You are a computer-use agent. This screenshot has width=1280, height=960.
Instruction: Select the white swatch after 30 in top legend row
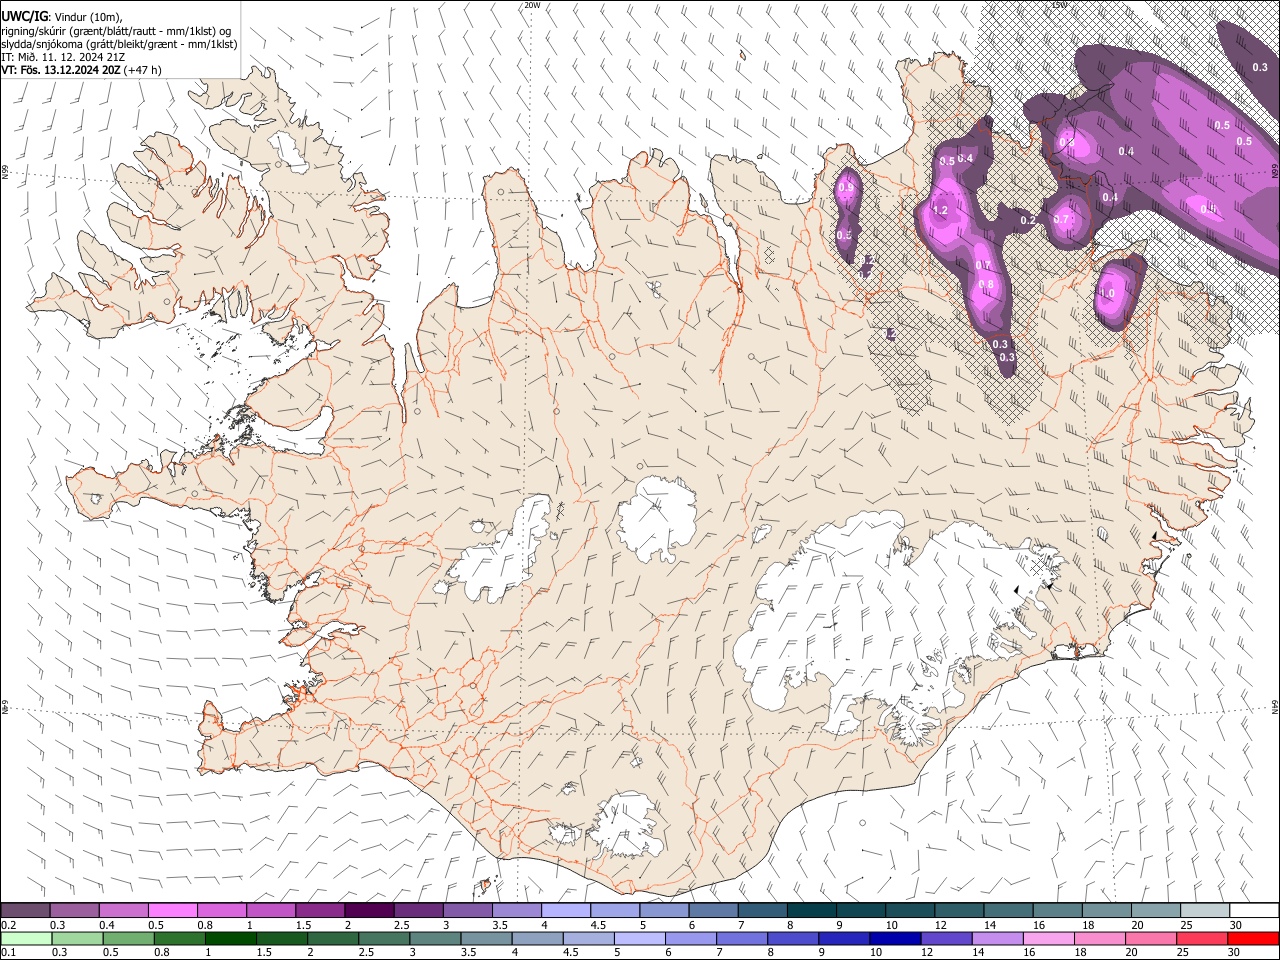[x=1254, y=910]
